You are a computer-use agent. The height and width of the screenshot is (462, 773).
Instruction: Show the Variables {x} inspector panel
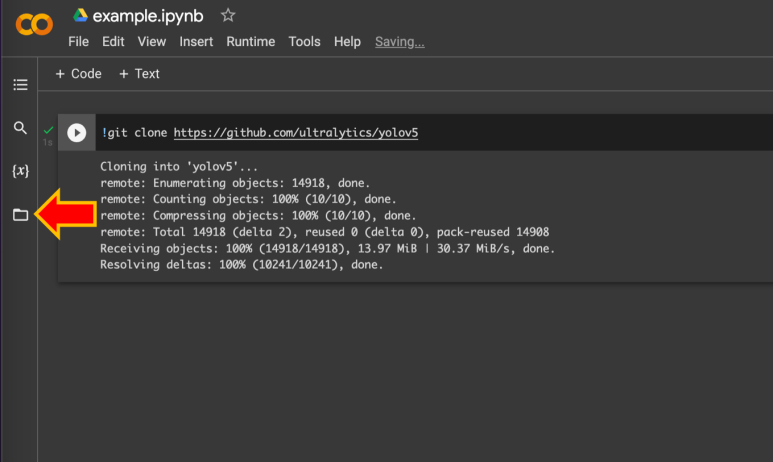coord(20,171)
